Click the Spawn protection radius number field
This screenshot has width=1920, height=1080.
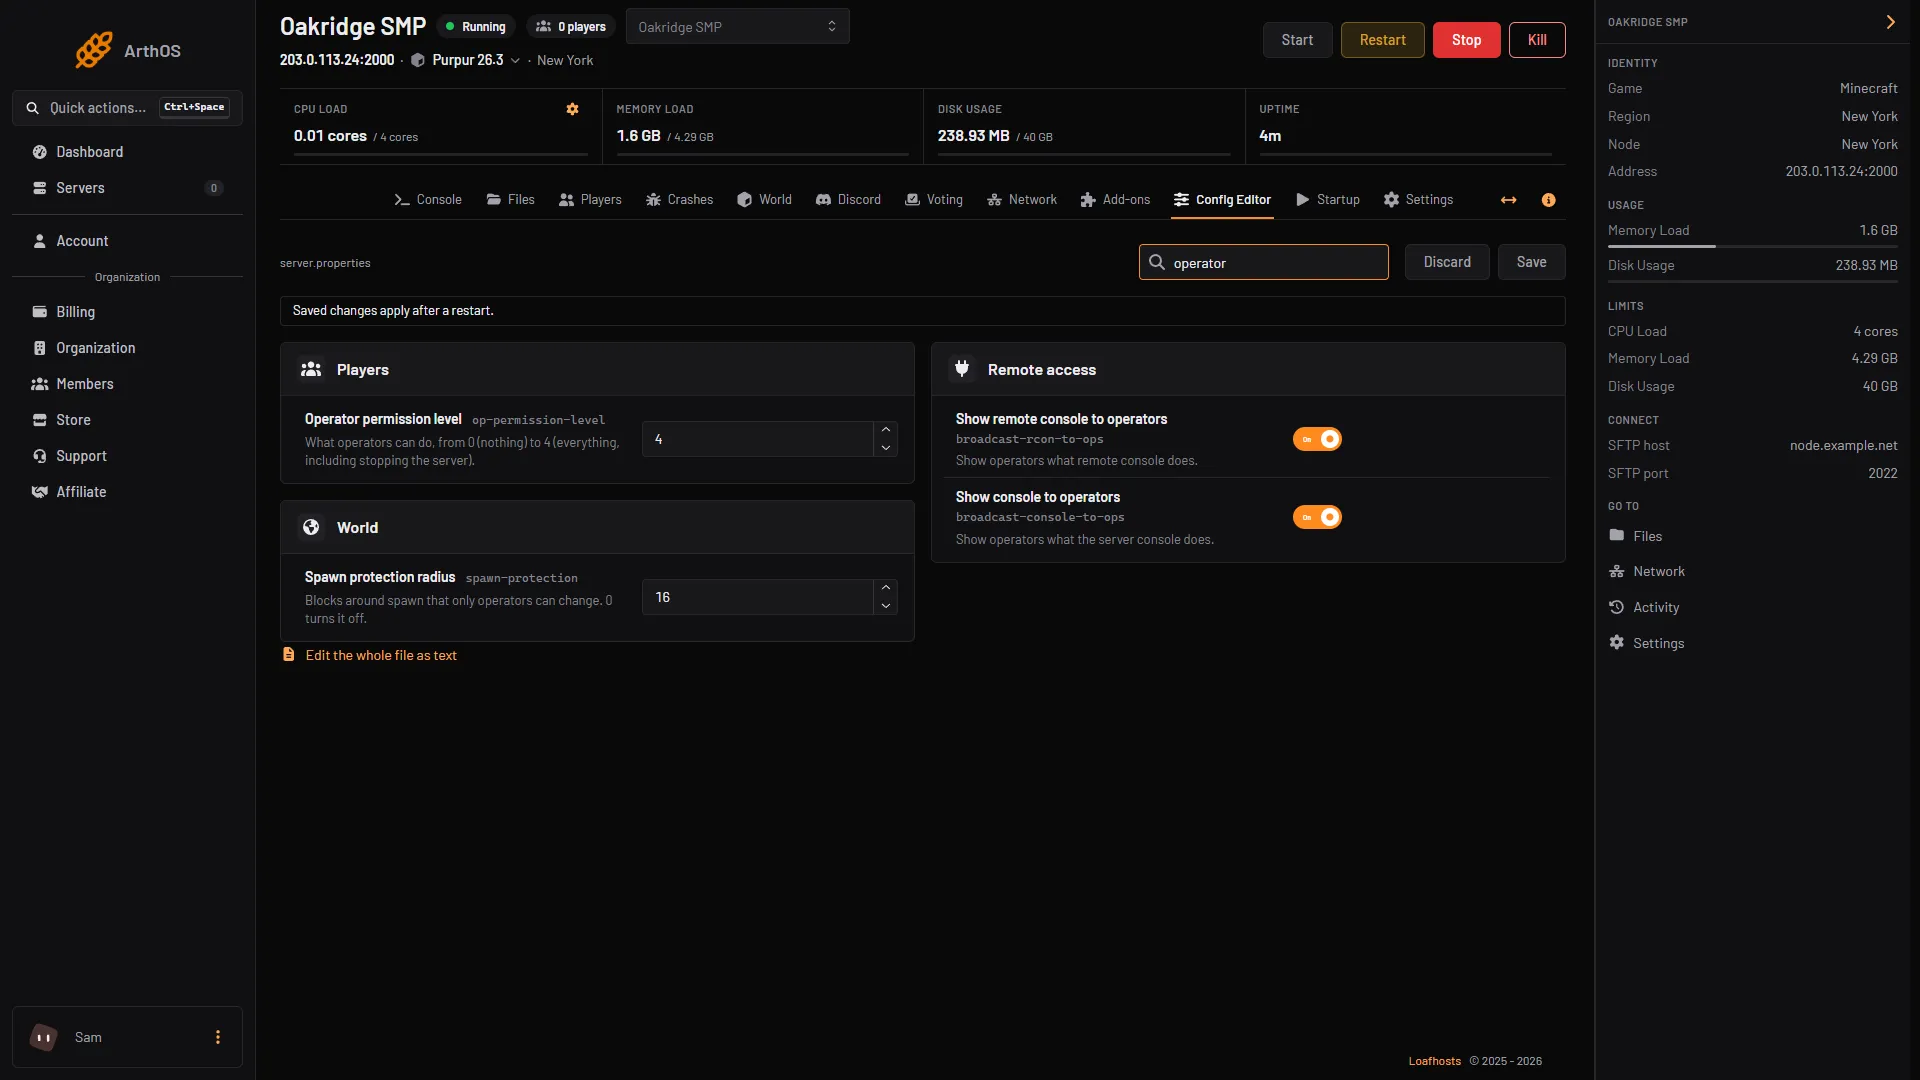(758, 597)
